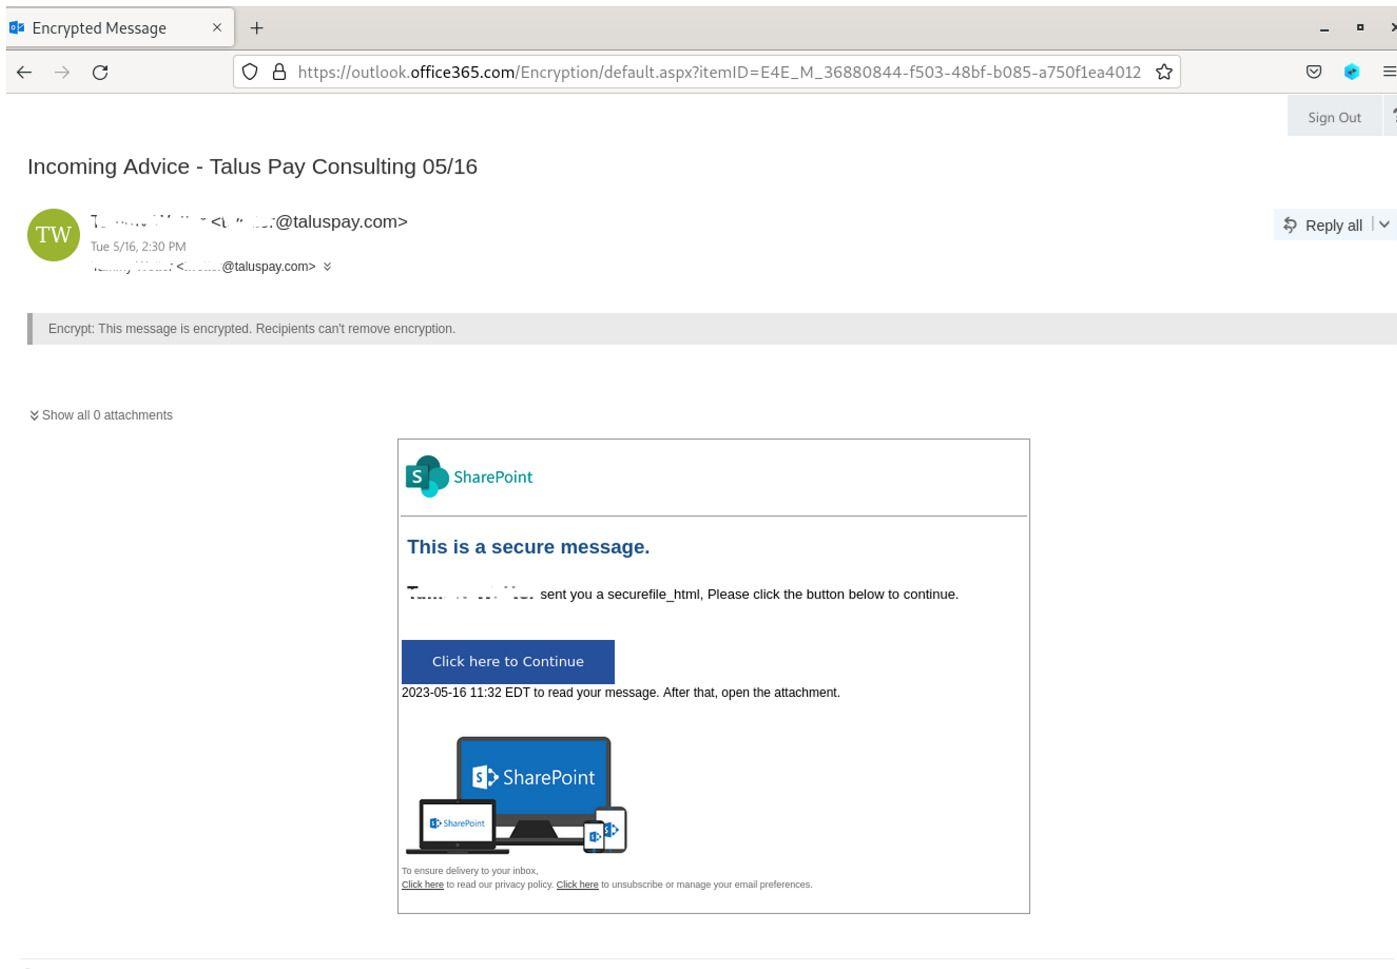Open the Pocket save icon
This screenshot has width=1397, height=969.
pos(1314,72)
